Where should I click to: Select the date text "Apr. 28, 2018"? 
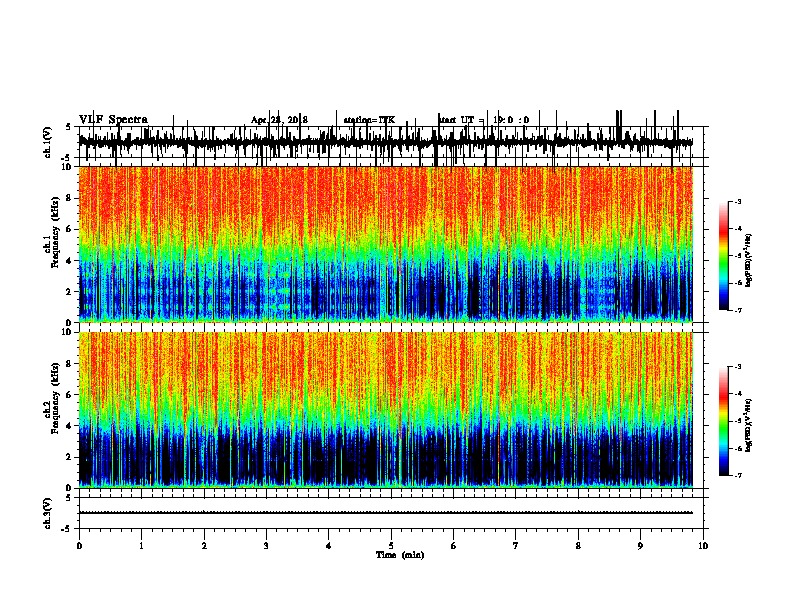click(279, 120)
